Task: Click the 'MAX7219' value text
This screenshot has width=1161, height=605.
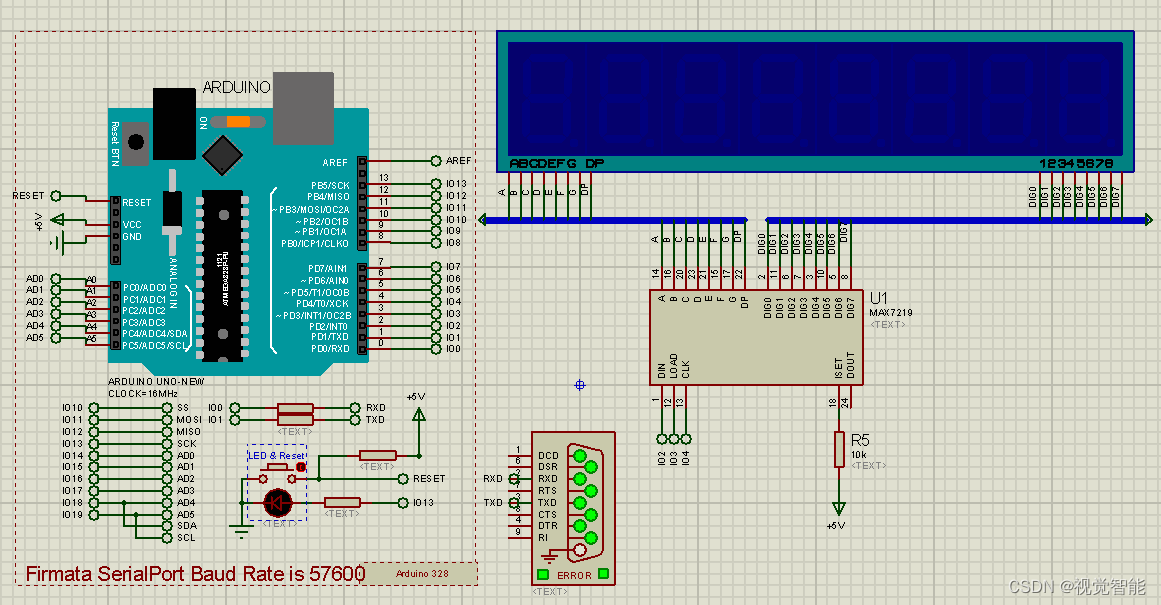Action: 891,313
